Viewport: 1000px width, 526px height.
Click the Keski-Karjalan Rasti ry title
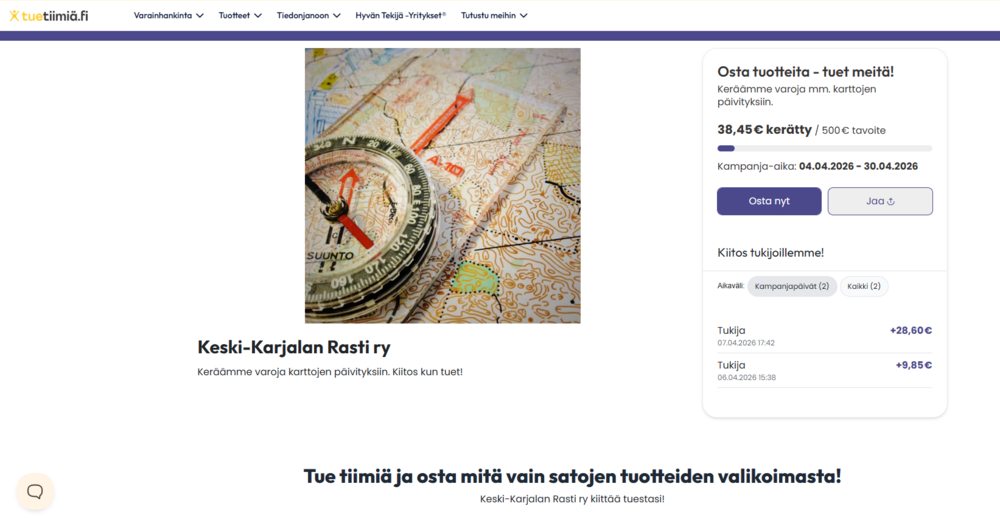pyautogui.click(x=294, y=348)
